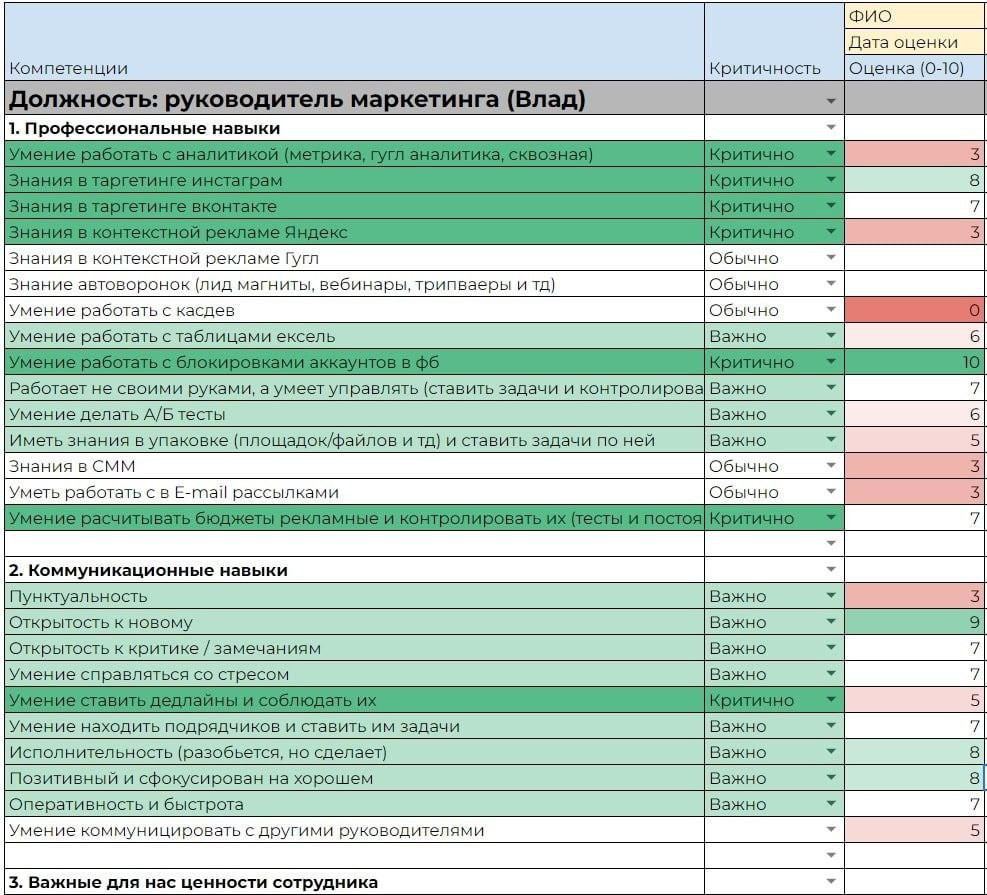Select the score 9 cell for Открытость к новому
987x895 pixels.
coord(915,622)
